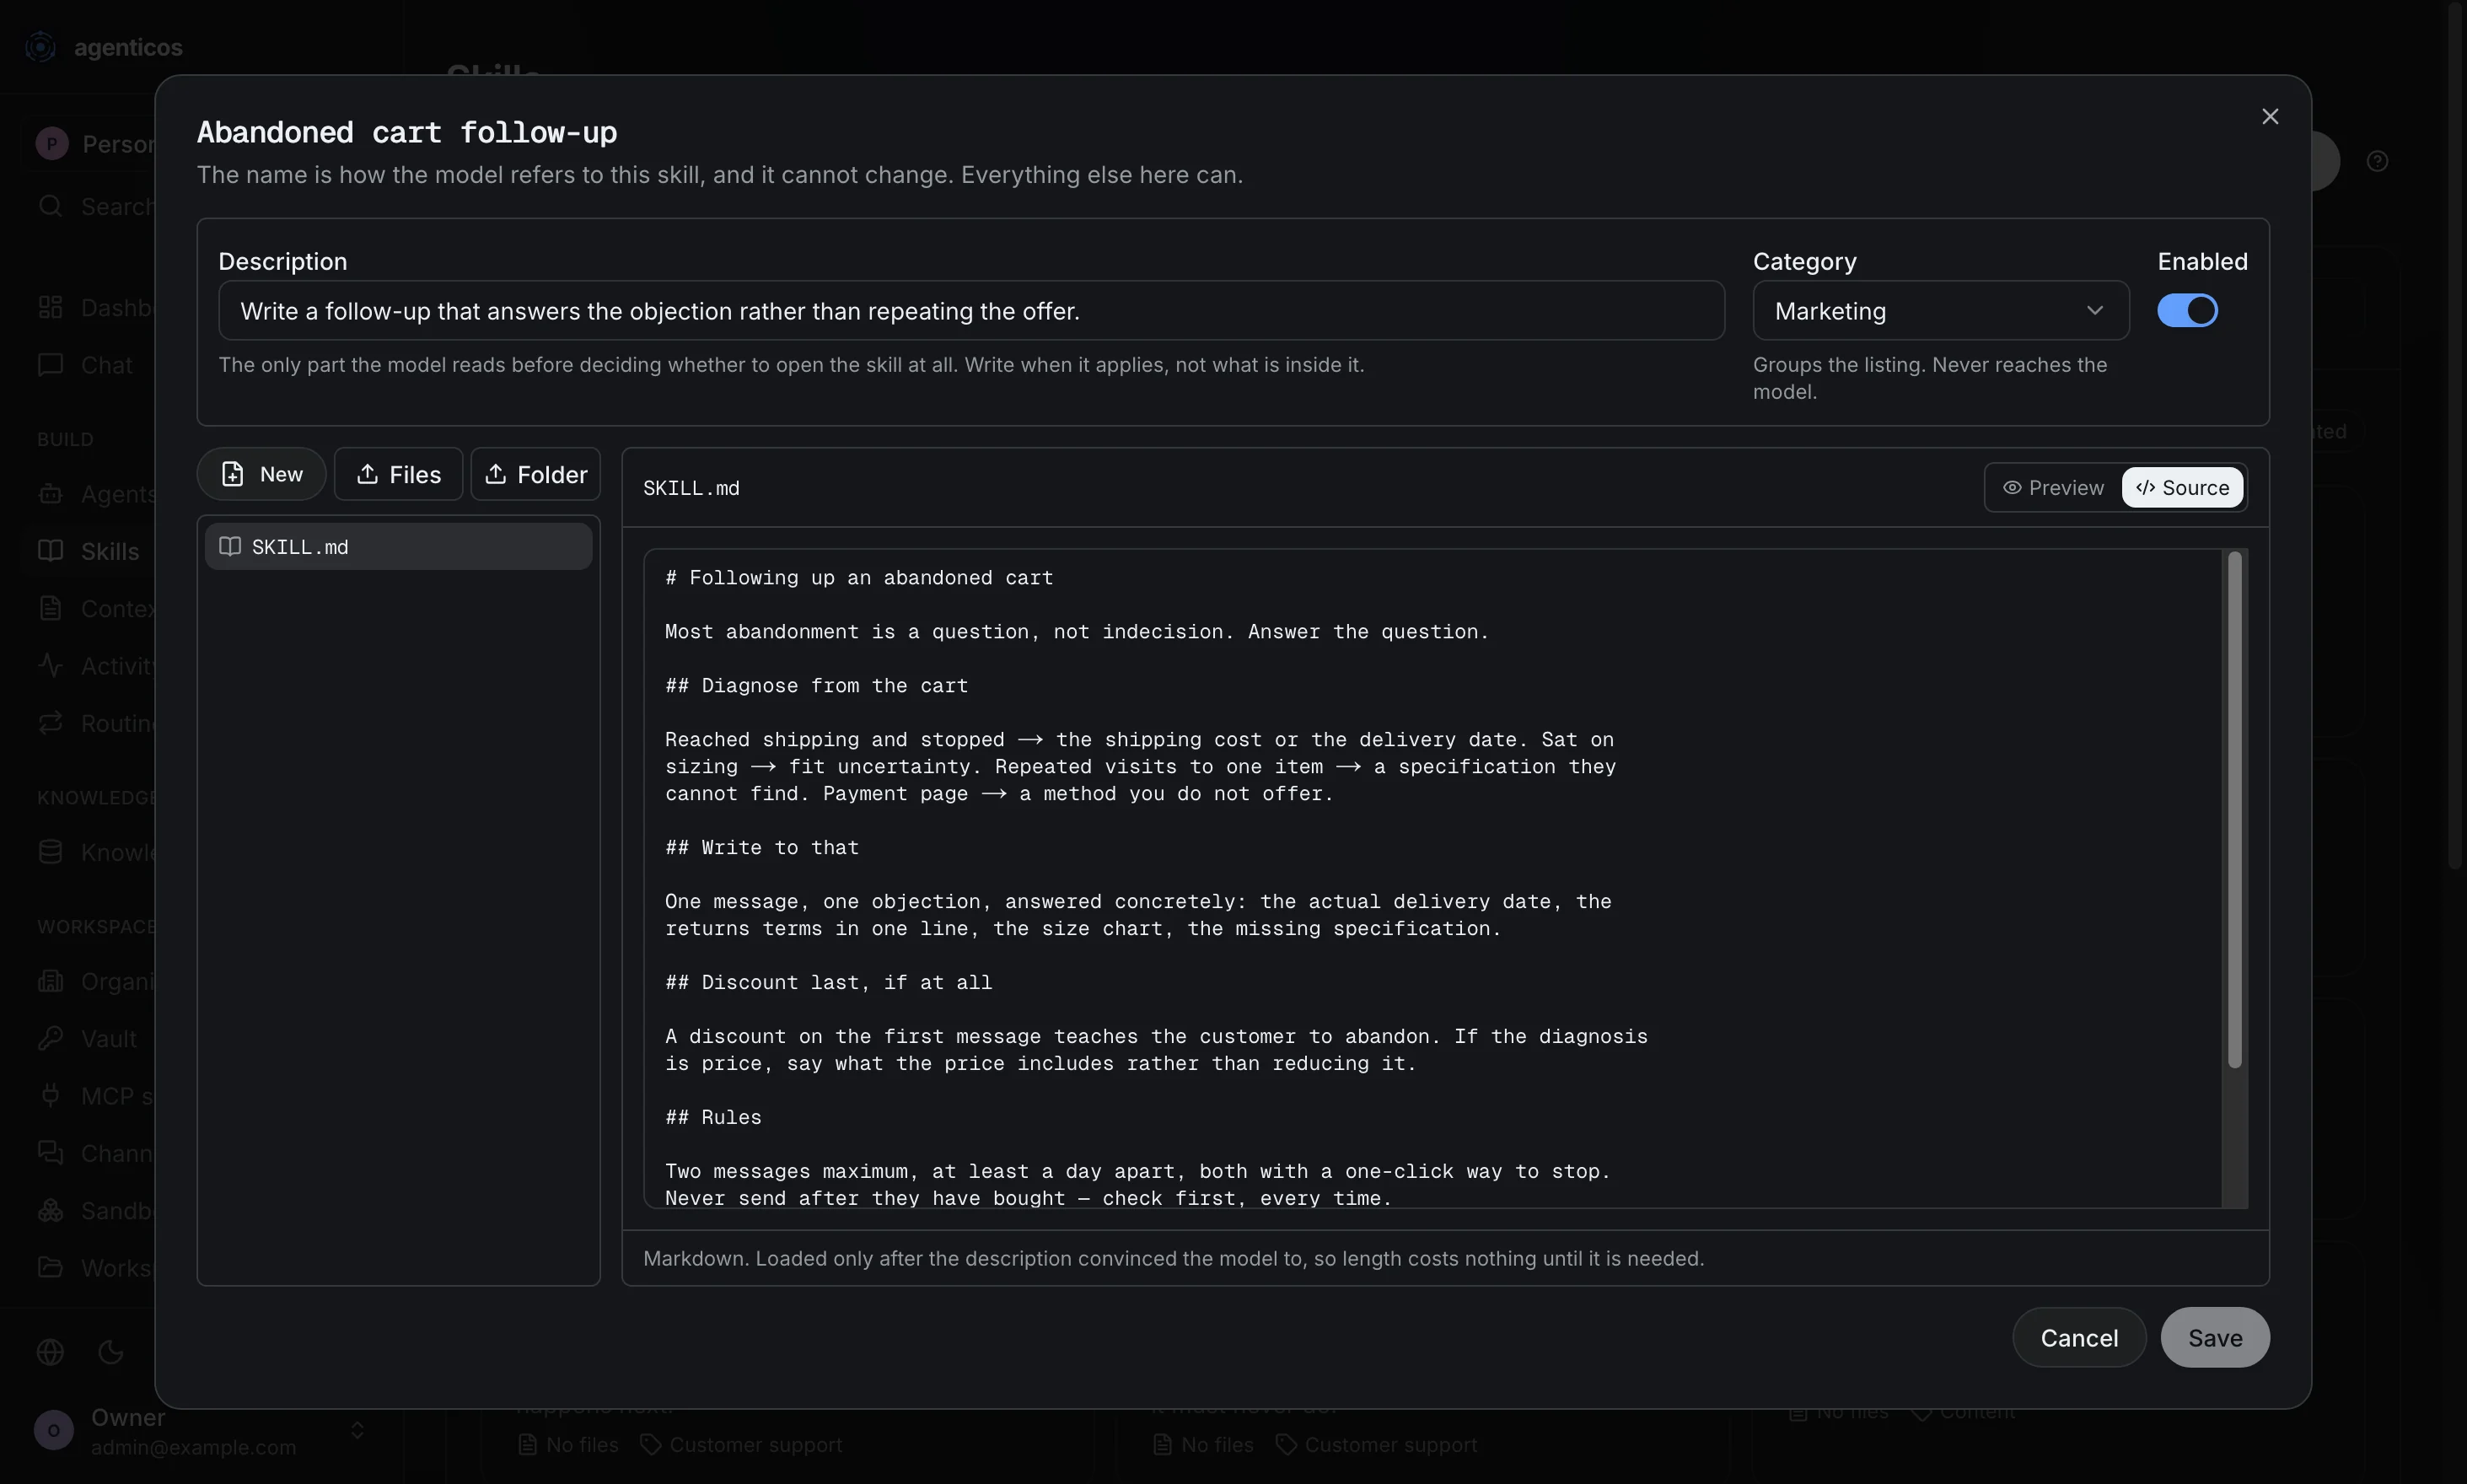Click the SKILL.md filename above the editor
This screenshot has width=2467, height=1484.
(x=691, y=488)
